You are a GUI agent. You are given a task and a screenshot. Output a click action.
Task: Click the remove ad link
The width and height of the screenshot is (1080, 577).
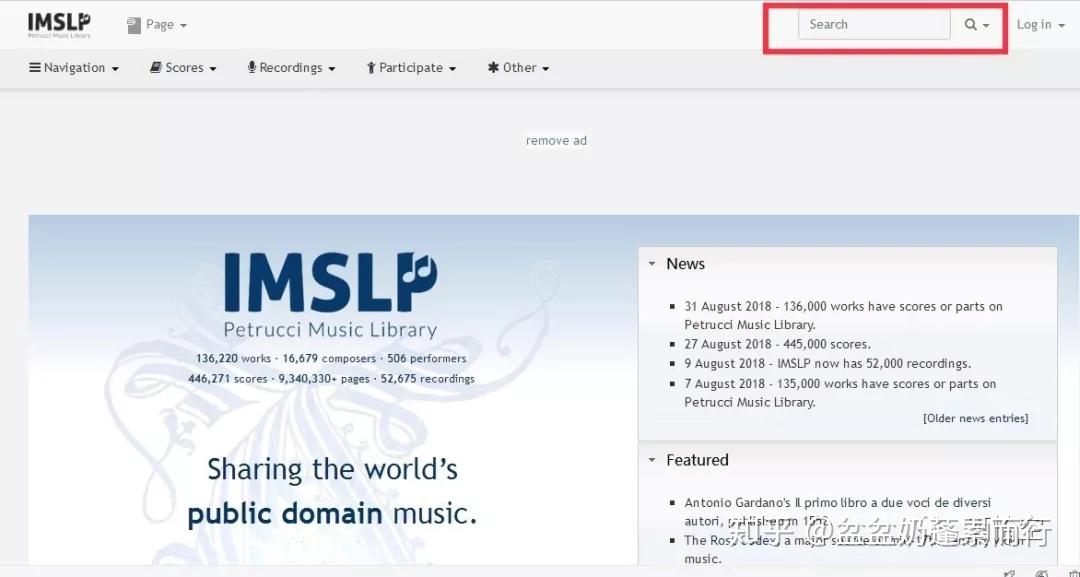click(x=556, y=140)
